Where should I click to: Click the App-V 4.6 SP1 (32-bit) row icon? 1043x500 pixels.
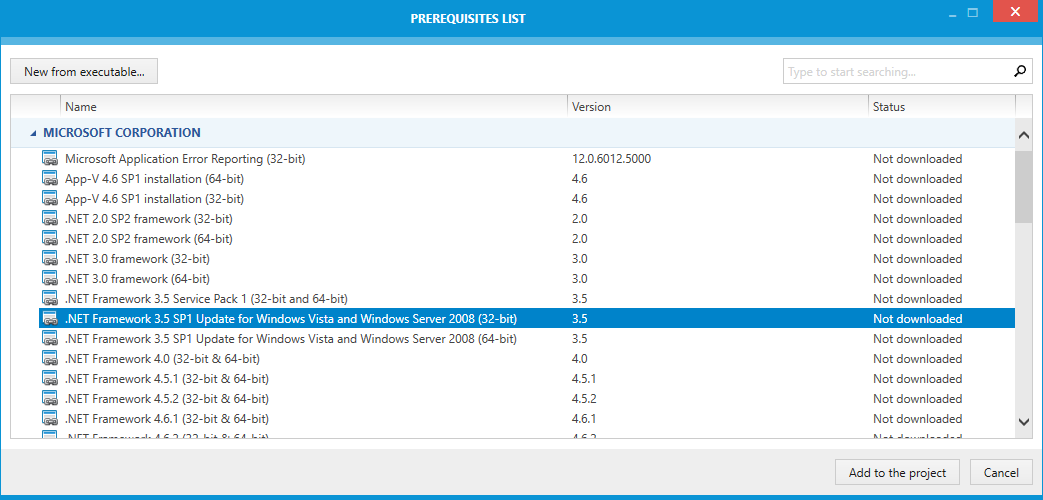[x=50, y=199]
